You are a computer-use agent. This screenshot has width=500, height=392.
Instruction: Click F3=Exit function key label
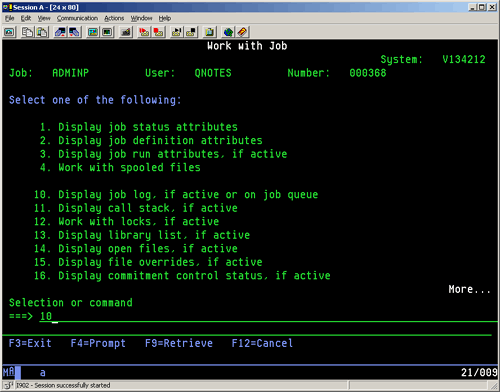(30, 343)
